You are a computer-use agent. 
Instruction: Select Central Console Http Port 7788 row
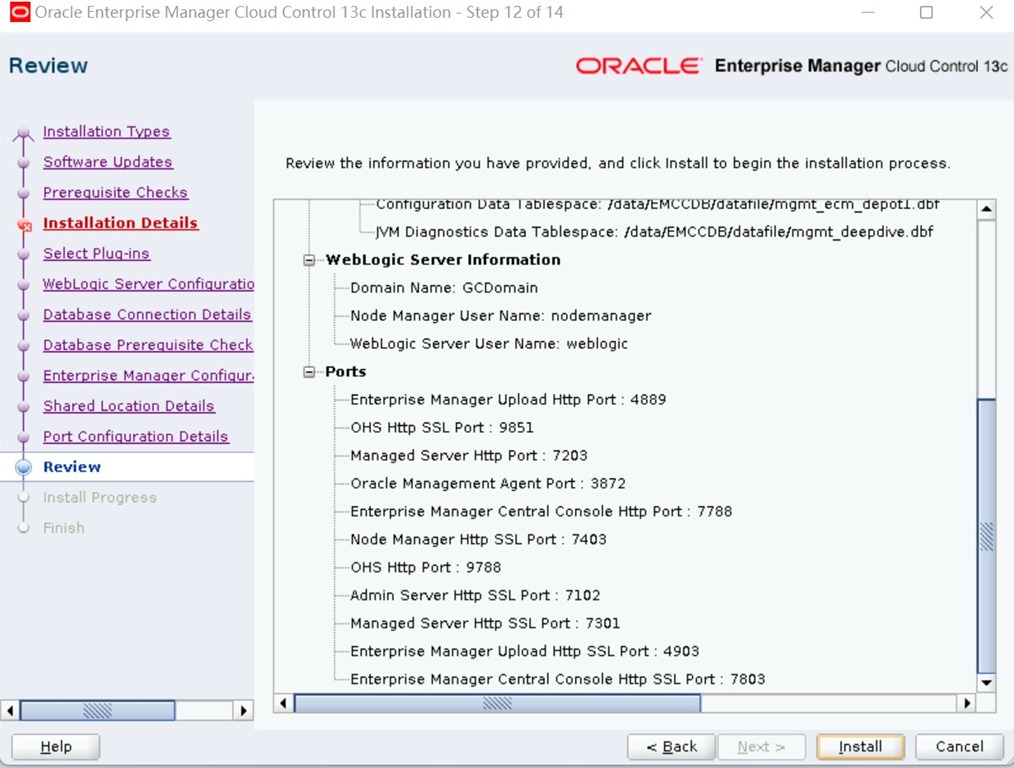[541, 511]
